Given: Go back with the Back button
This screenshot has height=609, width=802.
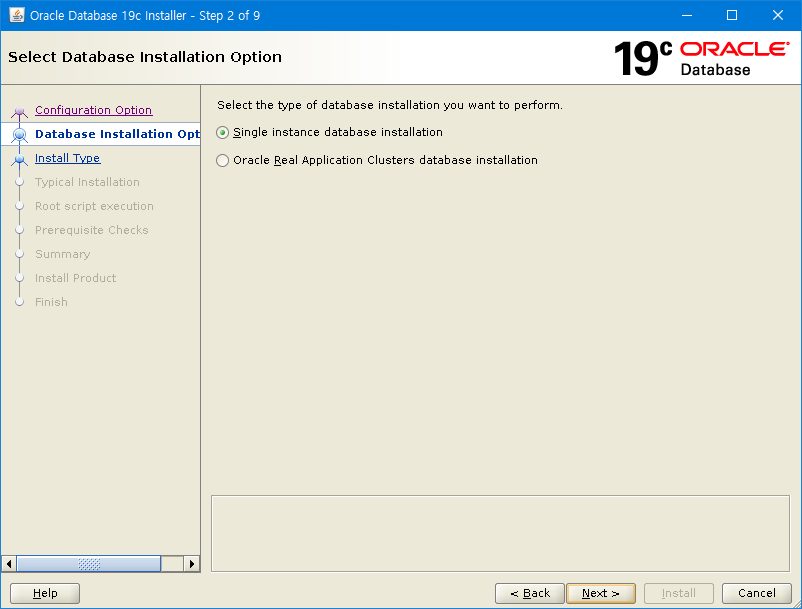Looking at the screenshot, I should (x=530, y=593).
